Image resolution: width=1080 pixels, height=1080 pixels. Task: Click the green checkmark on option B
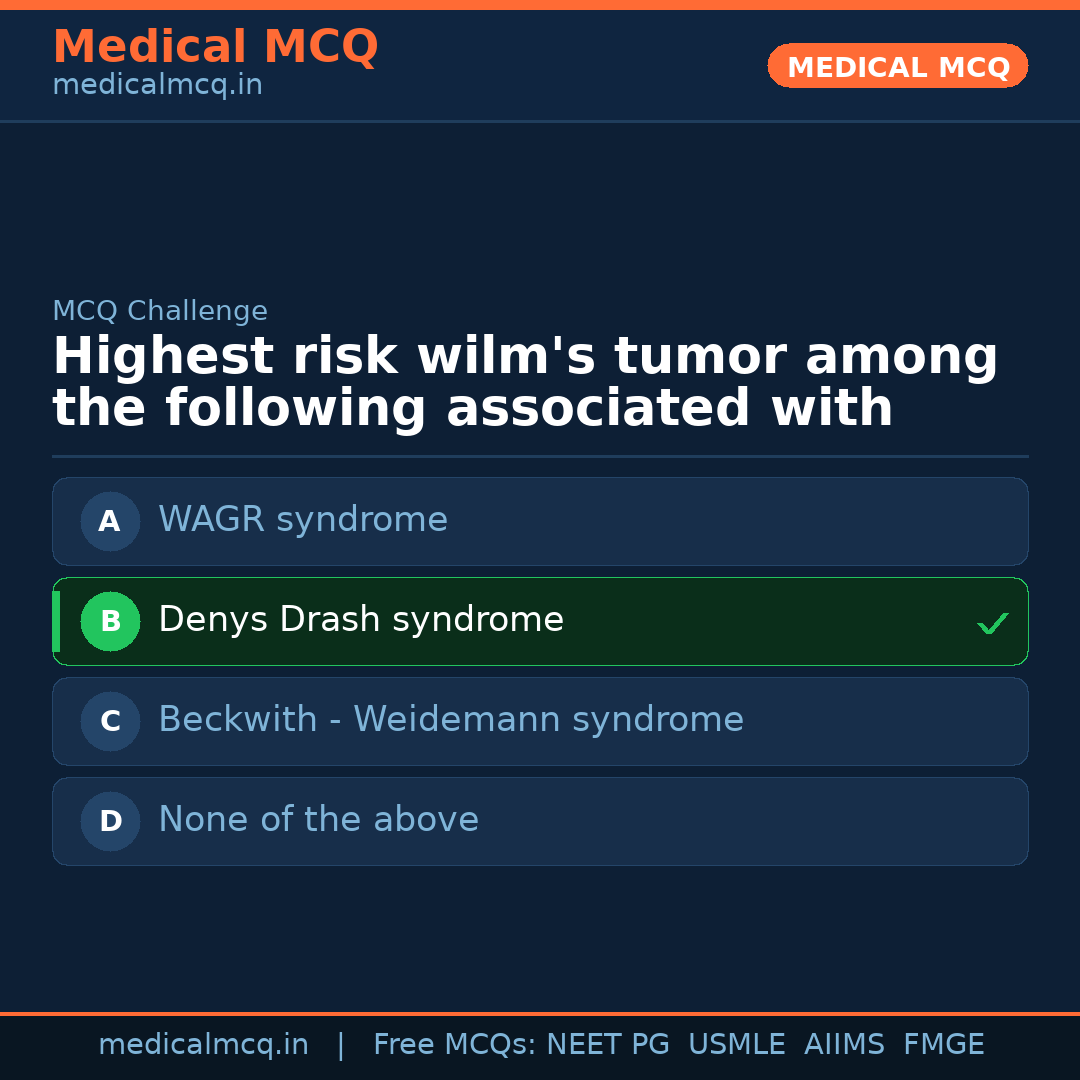pos(992,623)
